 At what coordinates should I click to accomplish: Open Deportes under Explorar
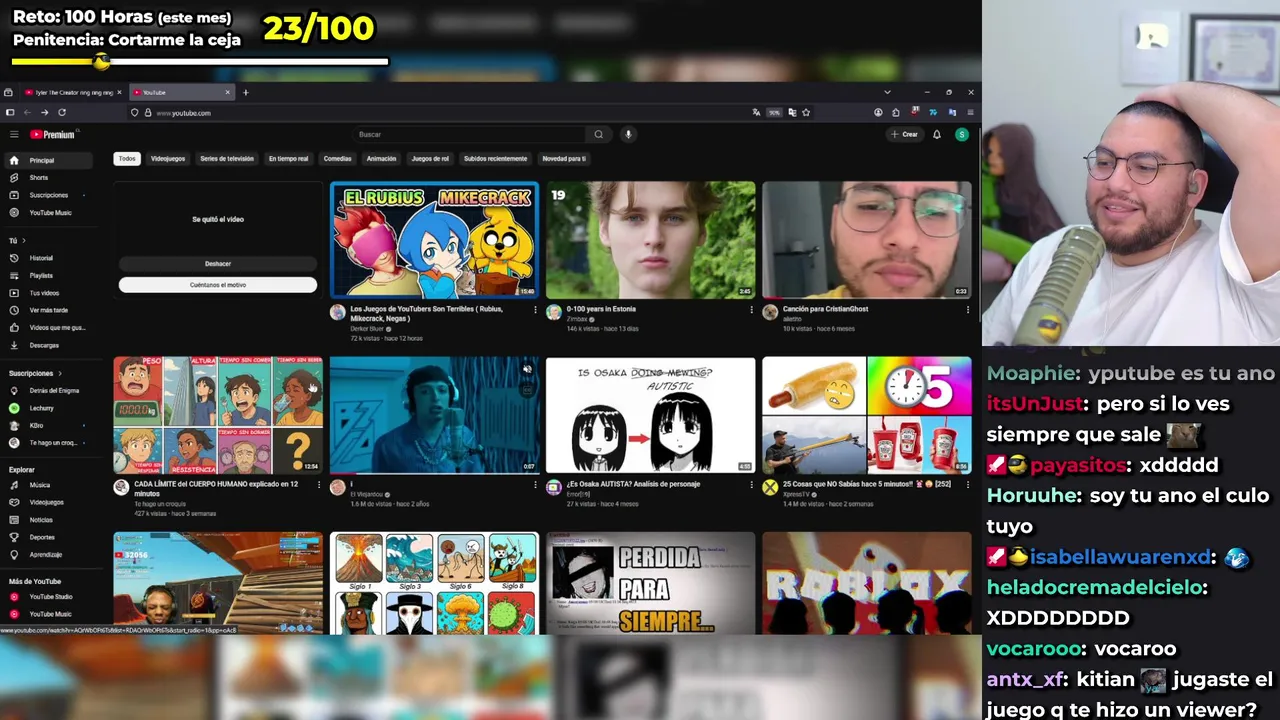coord(50,537)
